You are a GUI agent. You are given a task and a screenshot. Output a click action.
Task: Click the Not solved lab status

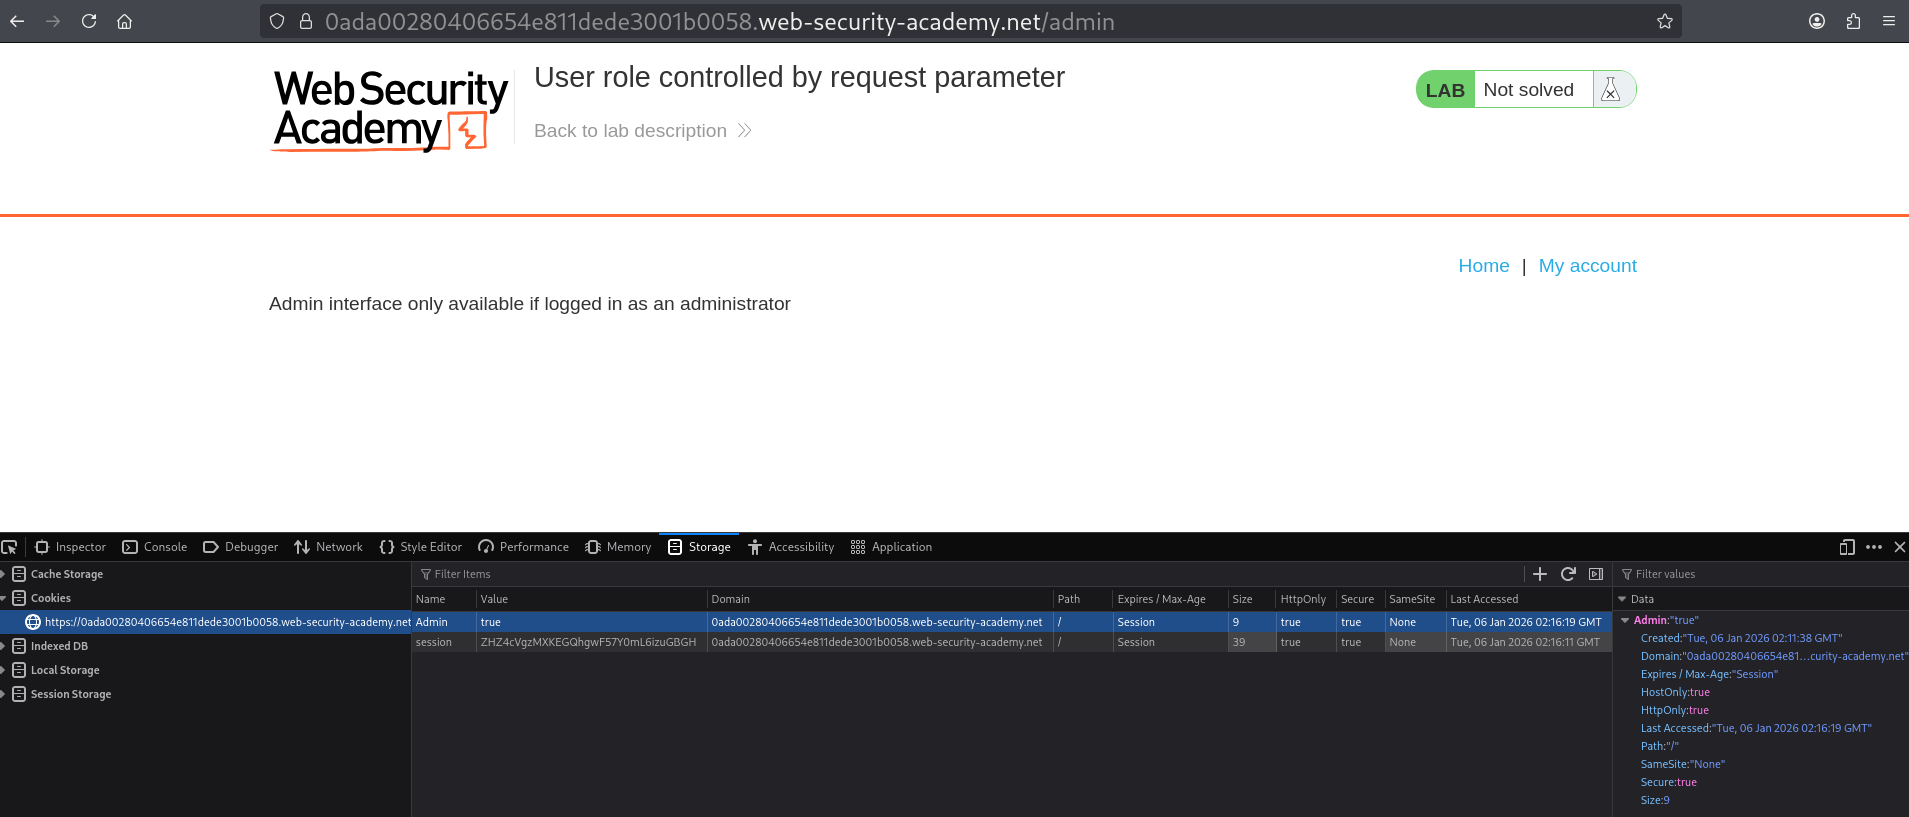click(x=1528, y=90)
